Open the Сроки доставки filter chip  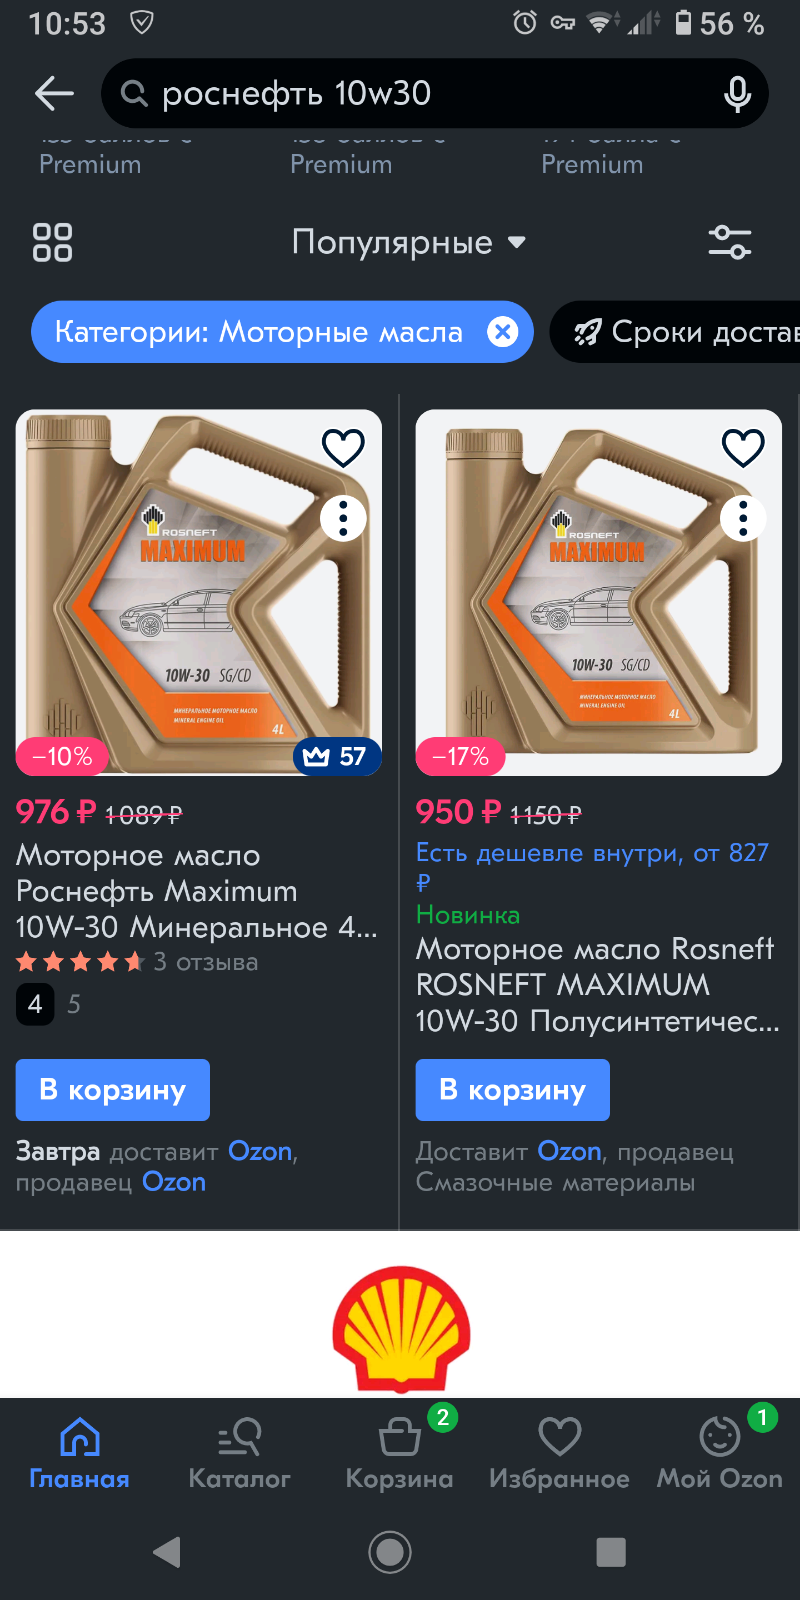point(675,332)
